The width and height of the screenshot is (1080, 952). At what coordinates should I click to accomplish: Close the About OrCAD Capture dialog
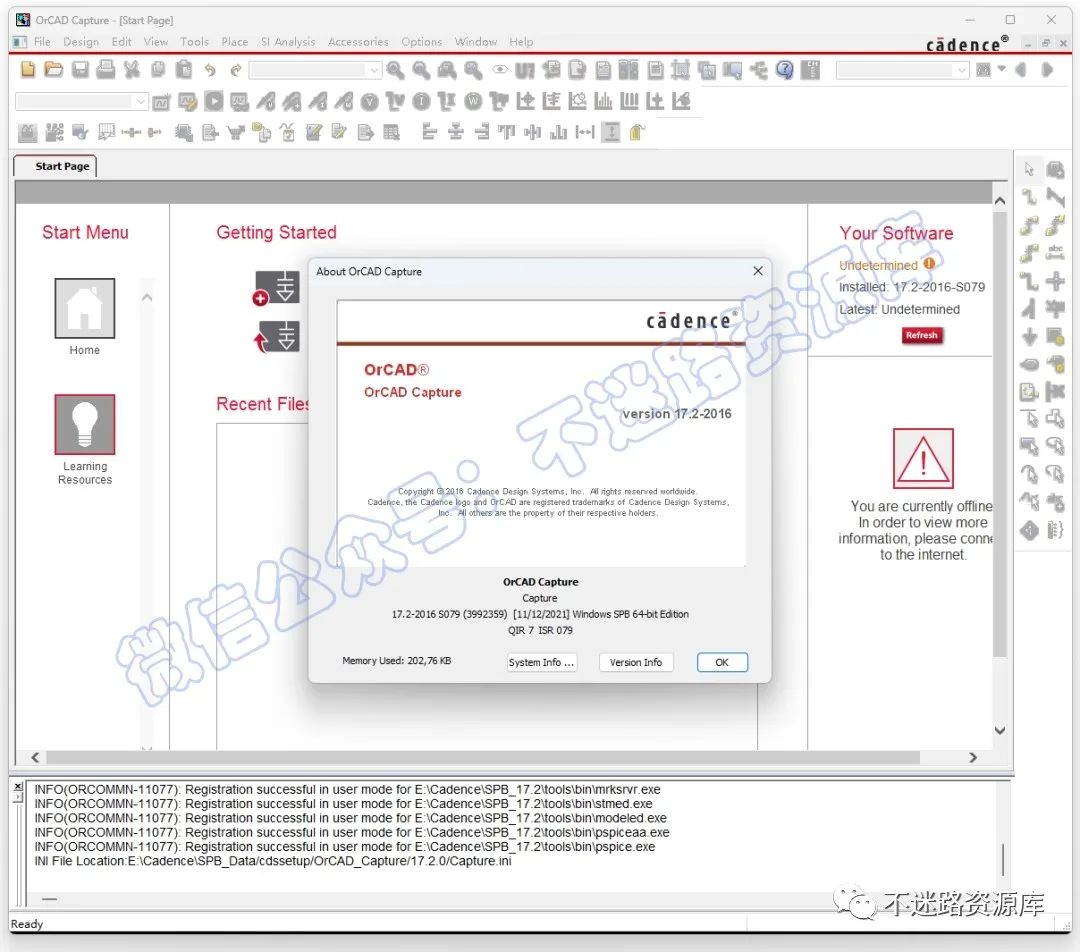click(x=758, y=271)
